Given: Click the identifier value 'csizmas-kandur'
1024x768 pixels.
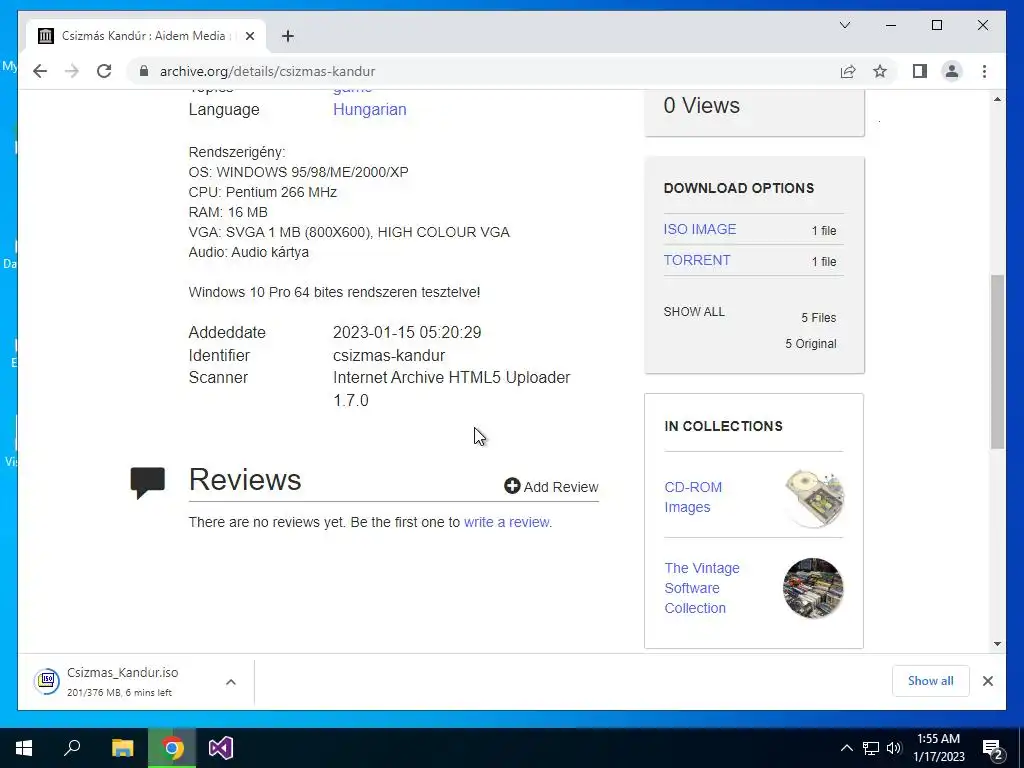Looking at the screenshot, I should [389, 355].
